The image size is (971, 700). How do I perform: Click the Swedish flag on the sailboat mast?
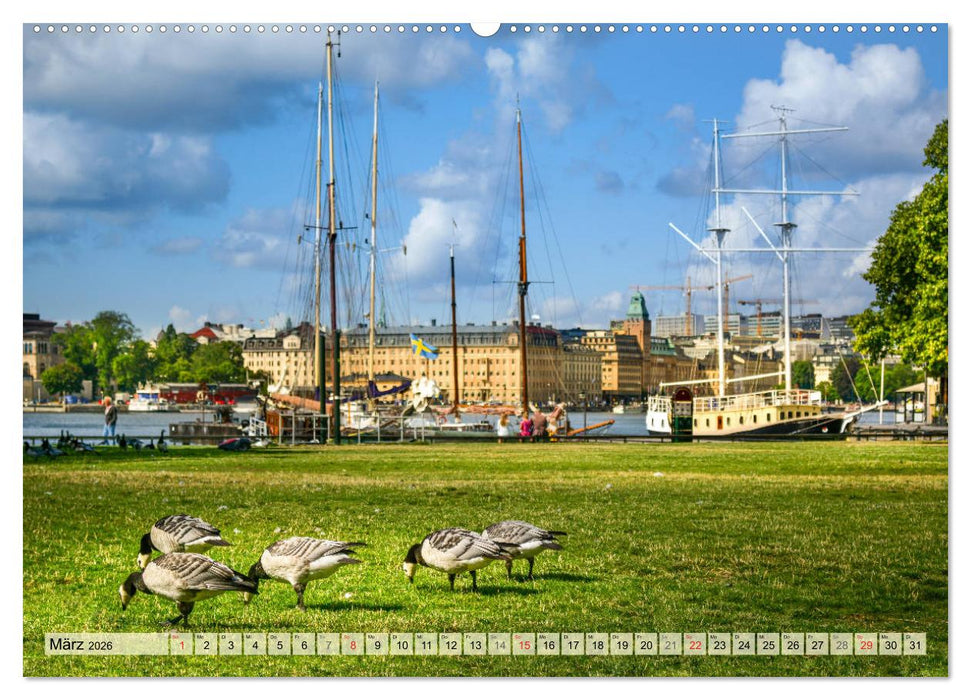point(423,347)
